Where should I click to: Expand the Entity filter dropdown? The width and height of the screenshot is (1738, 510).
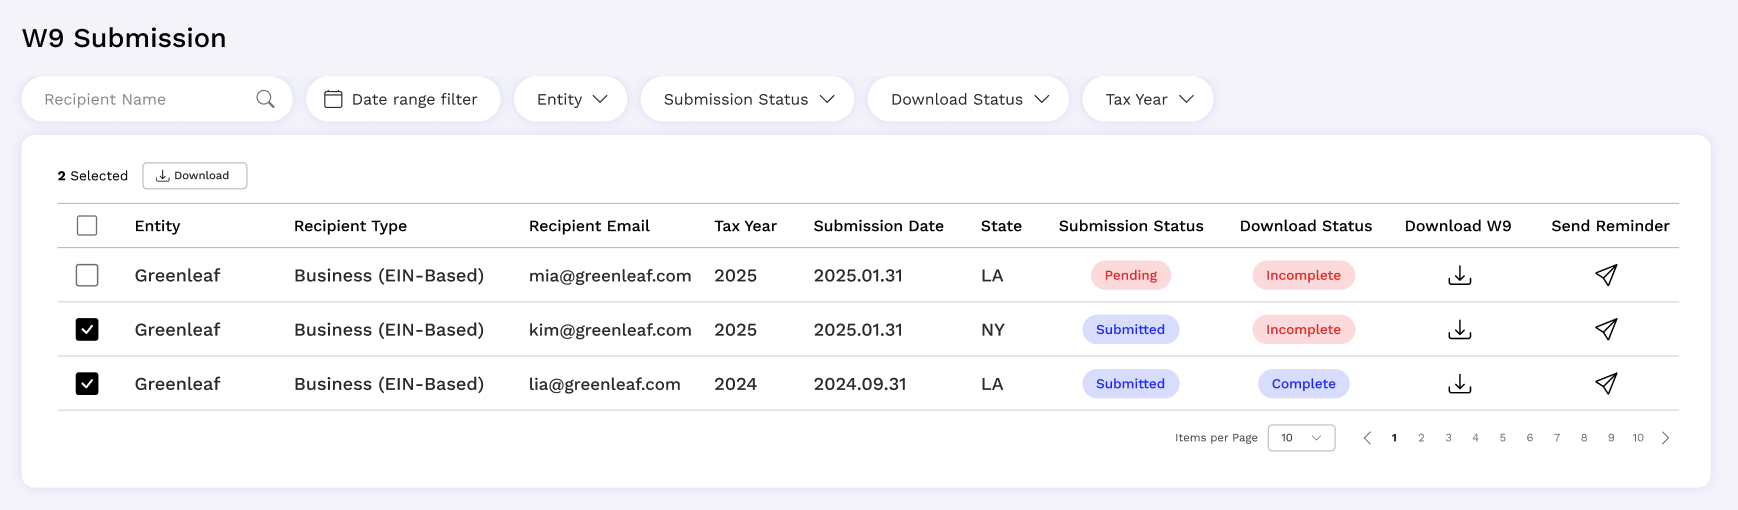(x=571, y=99)
